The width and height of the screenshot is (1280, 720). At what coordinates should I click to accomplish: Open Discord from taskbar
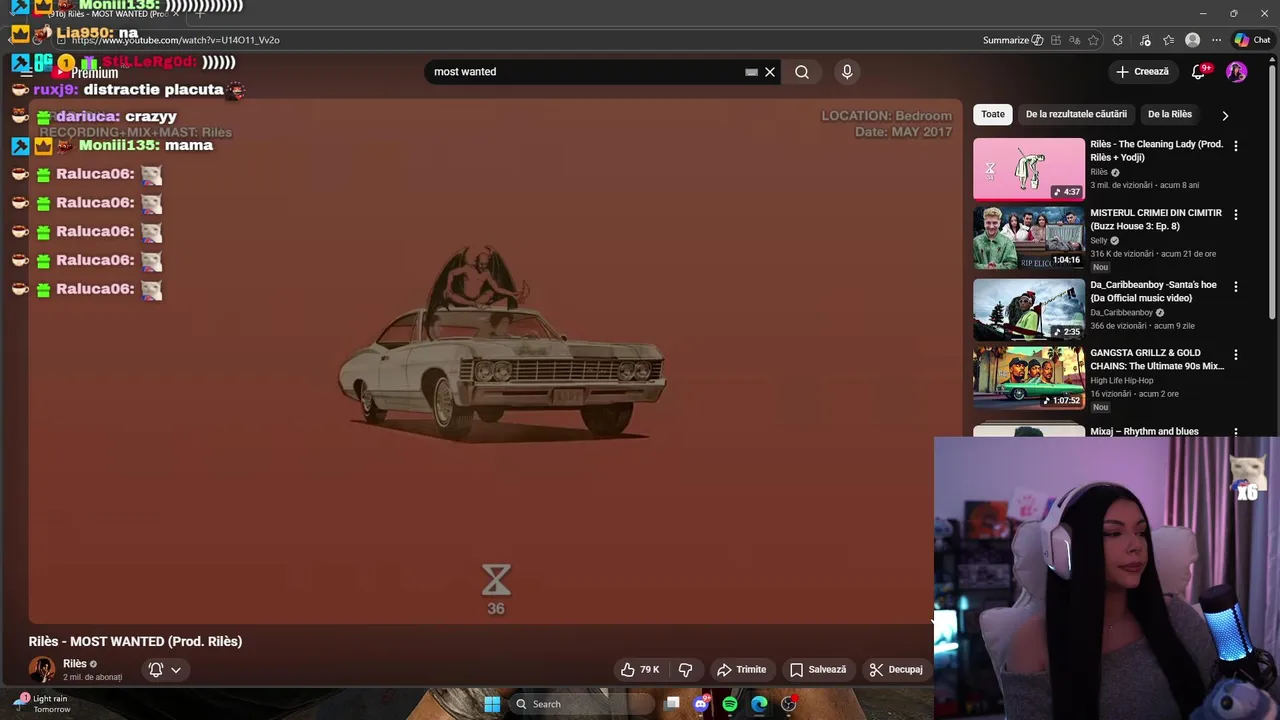pos(701,704)
